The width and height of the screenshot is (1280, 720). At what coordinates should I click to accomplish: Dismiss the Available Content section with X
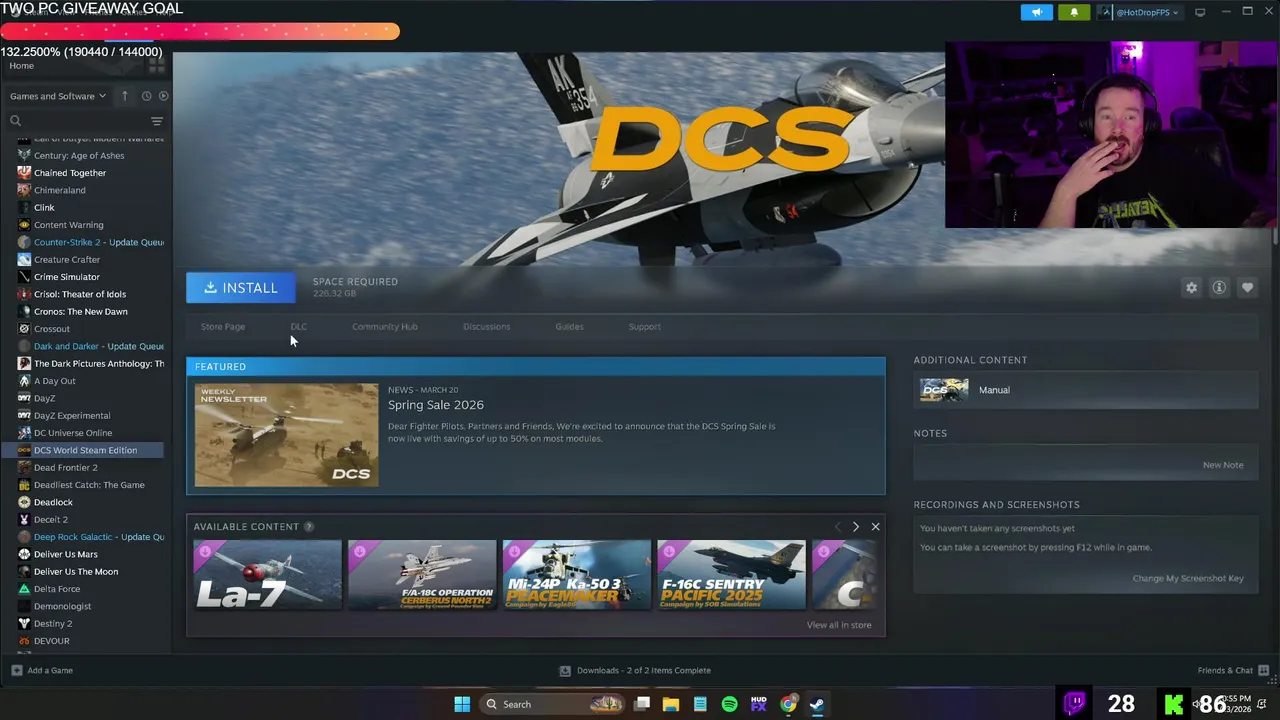(x=875, y=527)
